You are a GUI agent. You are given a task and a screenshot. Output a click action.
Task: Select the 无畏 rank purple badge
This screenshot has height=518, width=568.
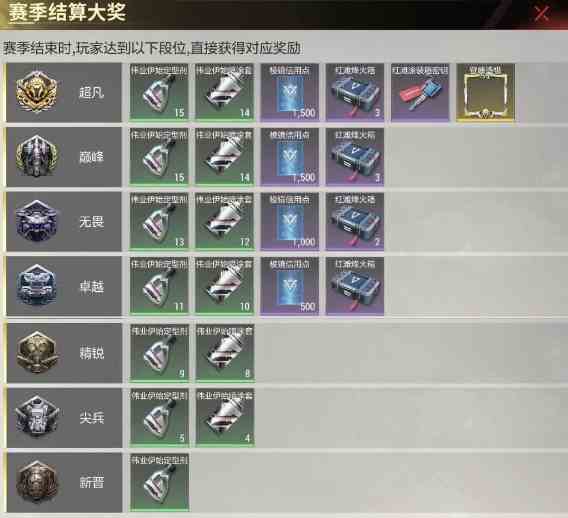point(36,221)
